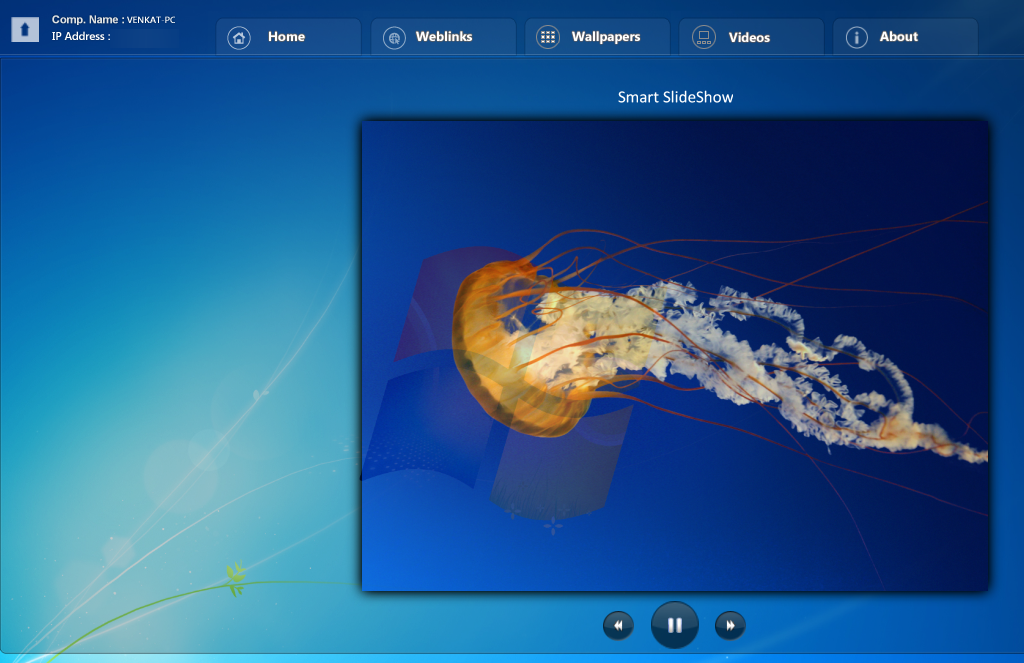The height and width of the screenshot is (663, 1024).
Task: Click the green plant sprout on the background
Action: click(x=235, y=578)
